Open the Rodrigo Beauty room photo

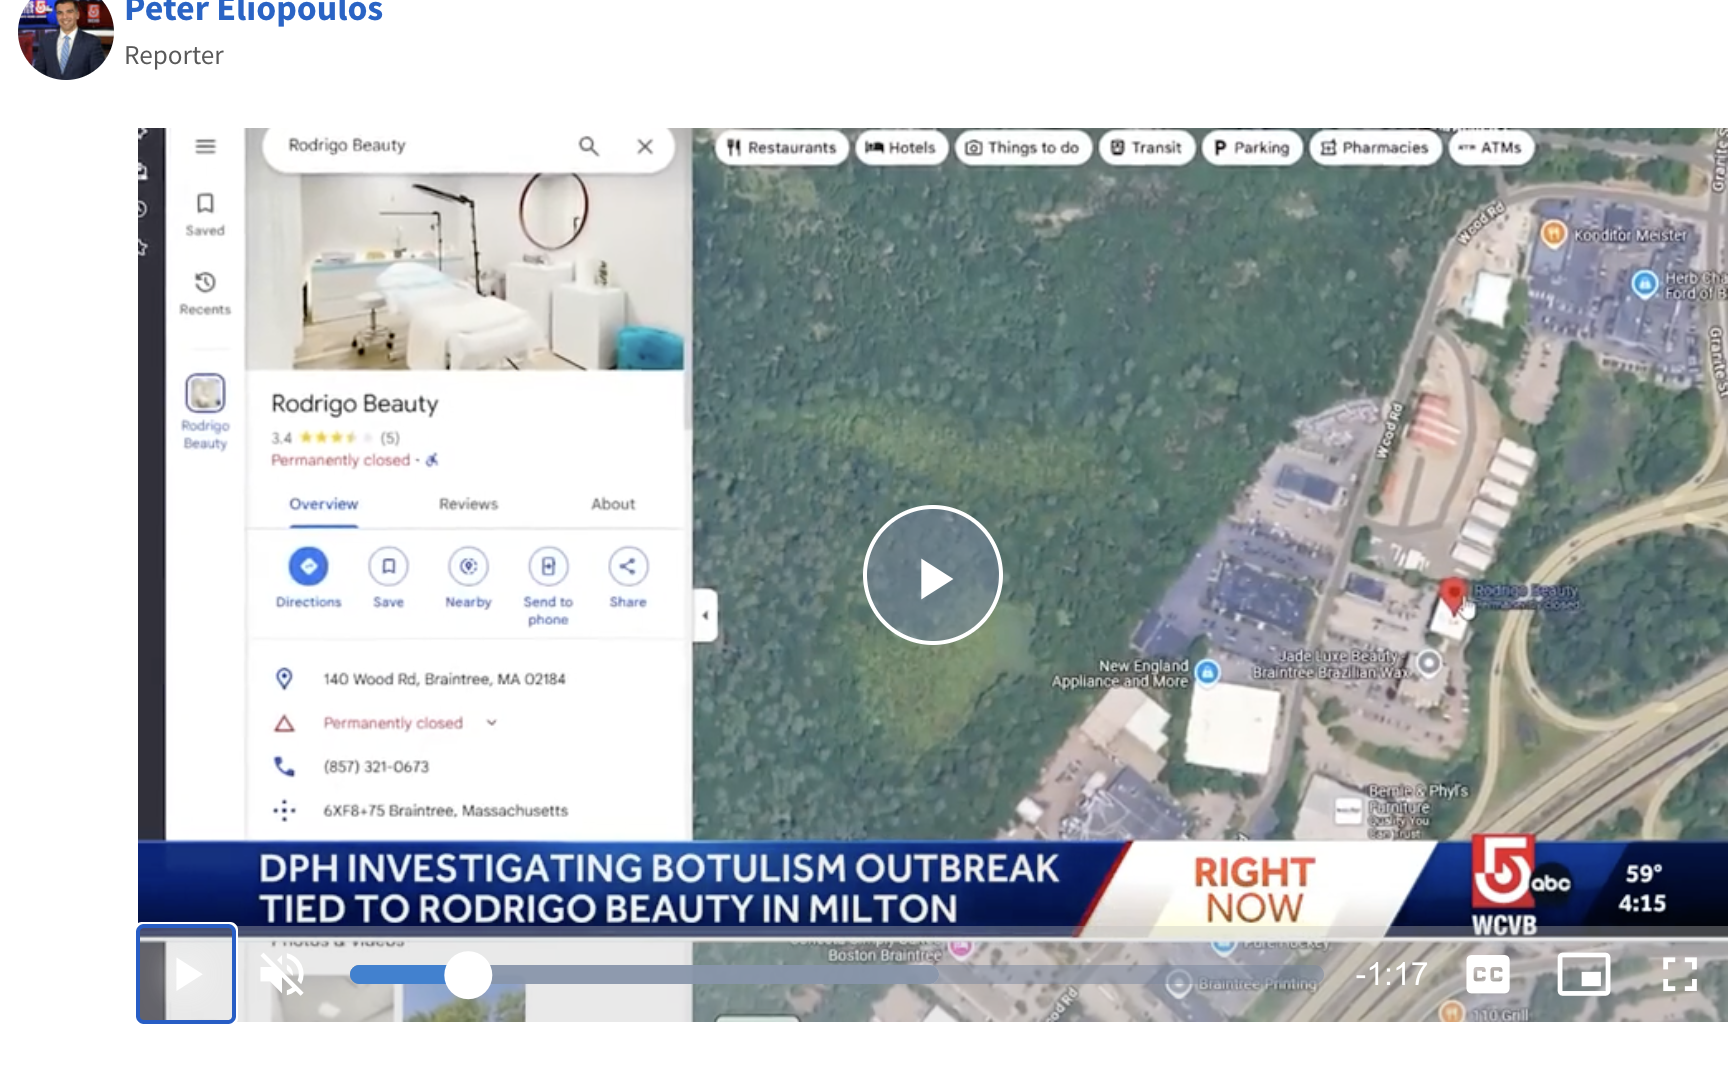click(465, 270)
